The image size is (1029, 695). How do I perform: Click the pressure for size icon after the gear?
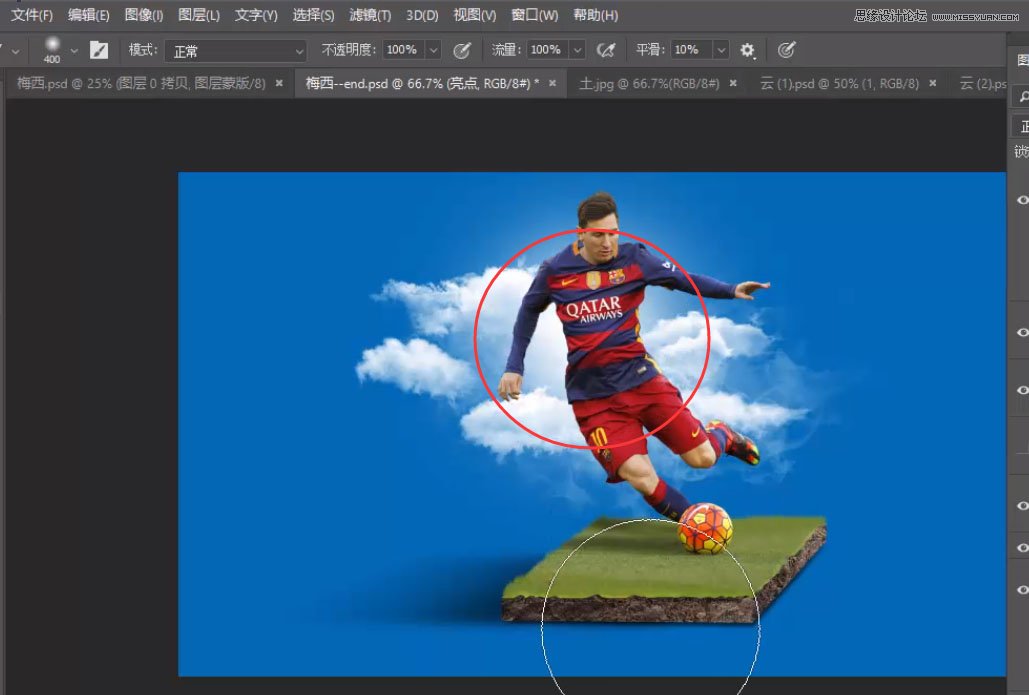(787, 50)
